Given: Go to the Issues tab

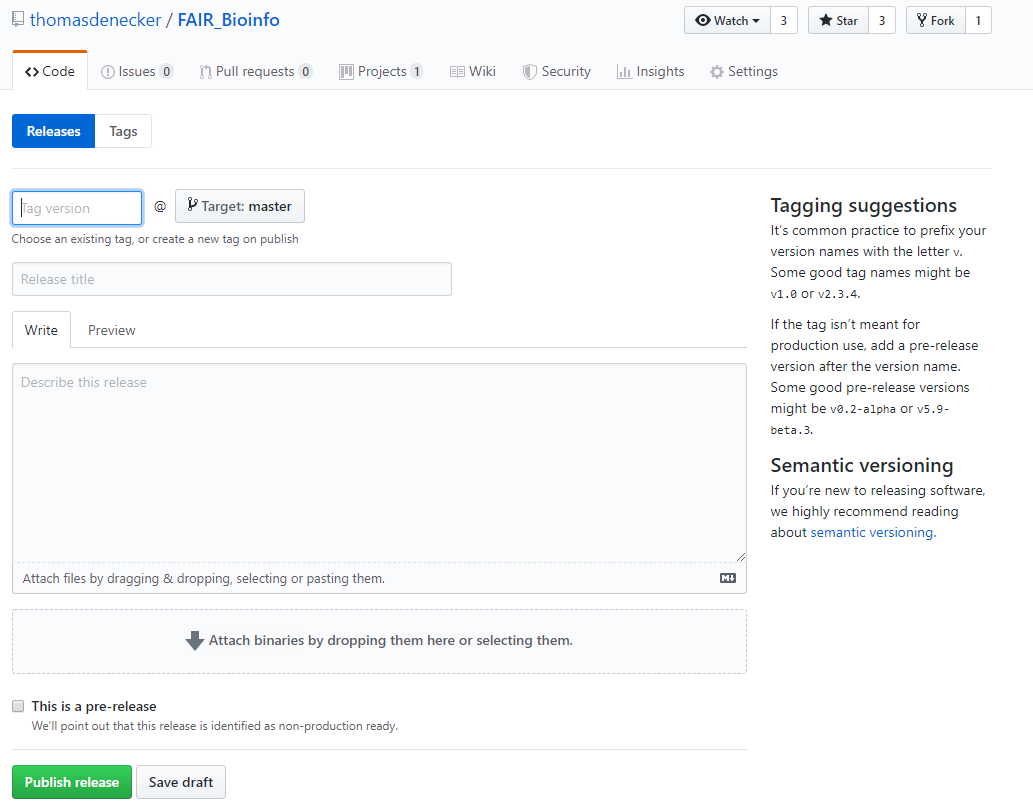Looking at the screenshot, I should [137, 71].
